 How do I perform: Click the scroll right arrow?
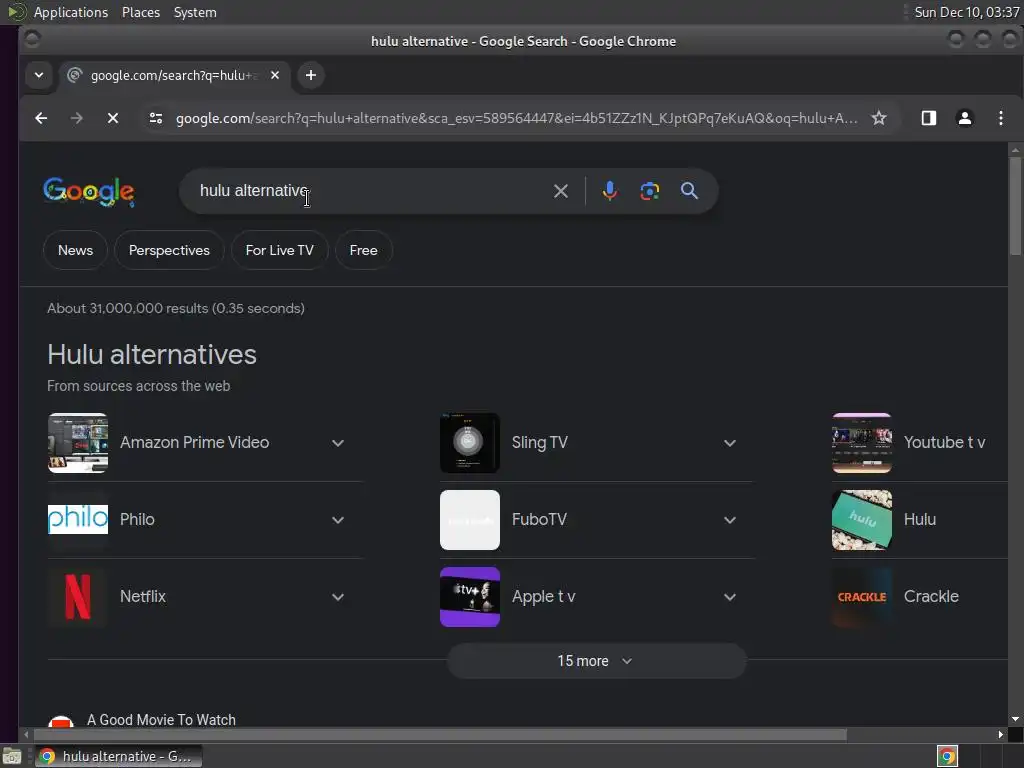tap(1000, 735)
